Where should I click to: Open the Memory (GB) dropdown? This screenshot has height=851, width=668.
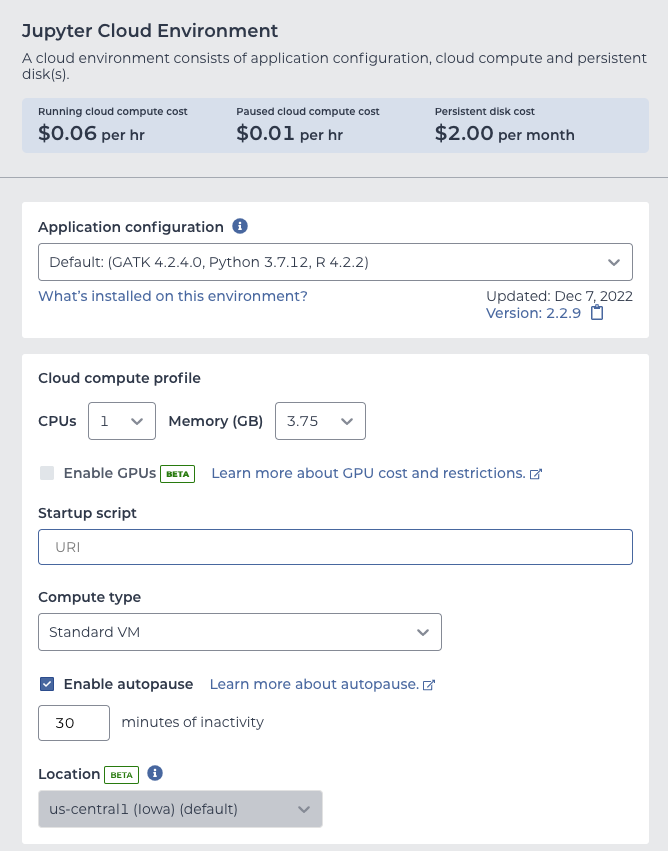(x=320, y=421)
